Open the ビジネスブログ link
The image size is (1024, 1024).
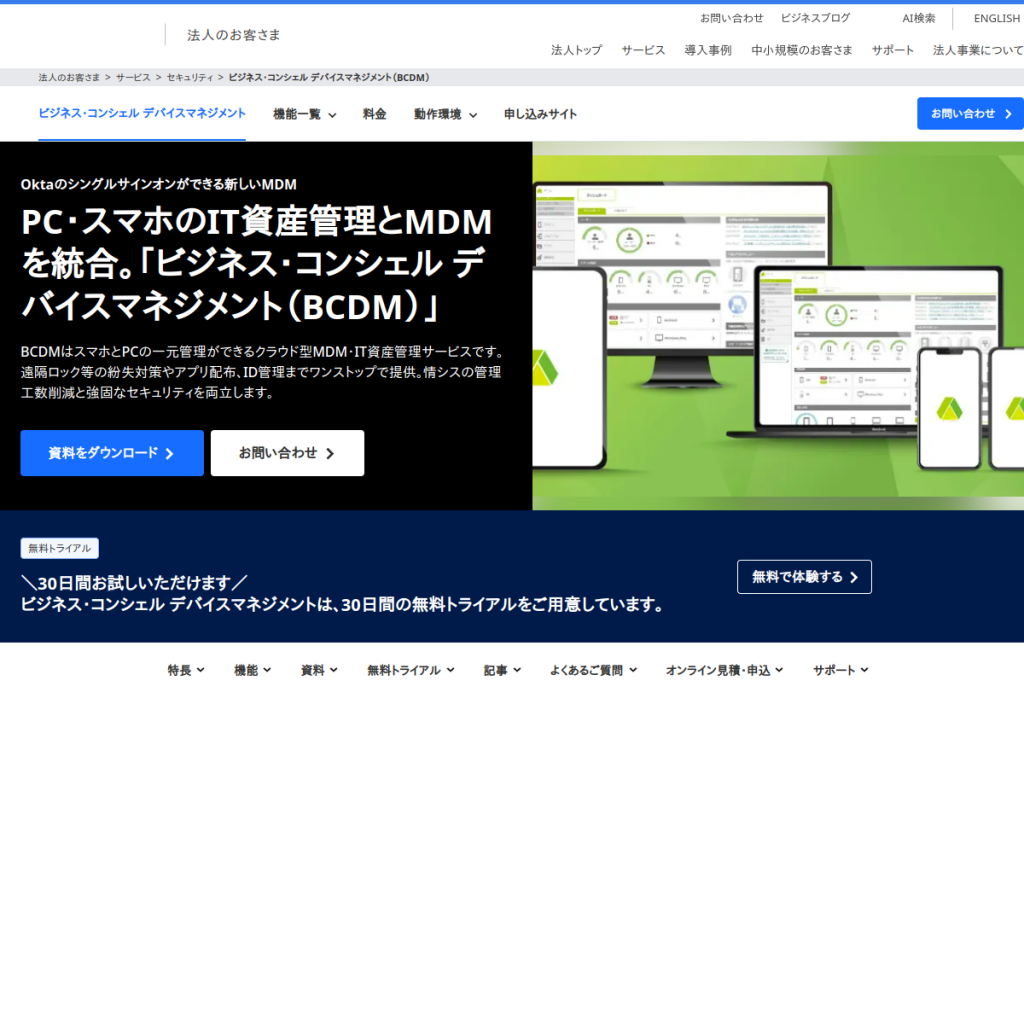click(x=815, y=18)
